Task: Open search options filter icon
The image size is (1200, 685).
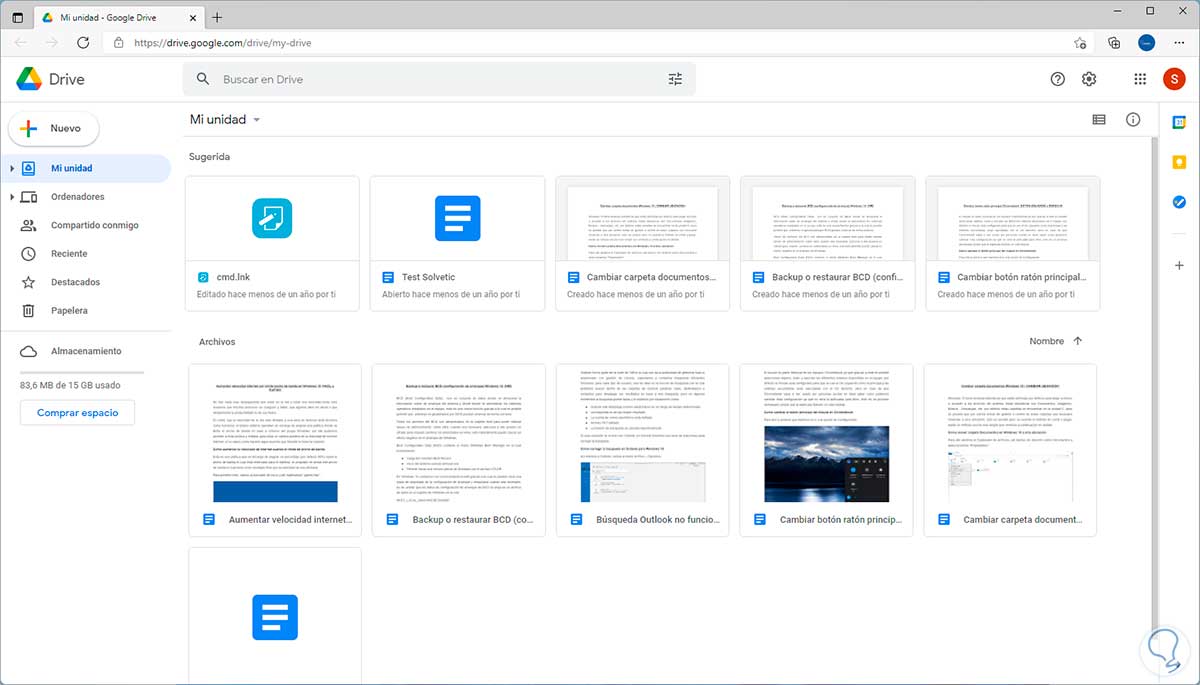Action: [x=675, y=79]
